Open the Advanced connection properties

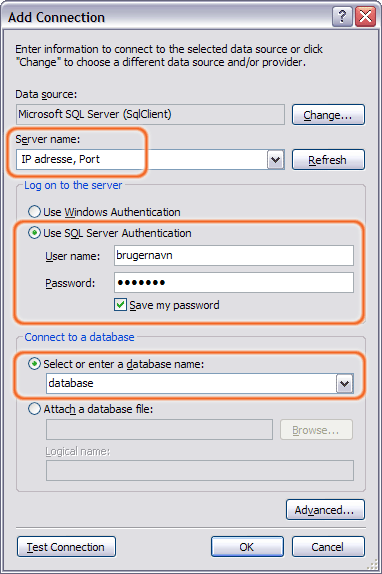[x=325, y=510]
